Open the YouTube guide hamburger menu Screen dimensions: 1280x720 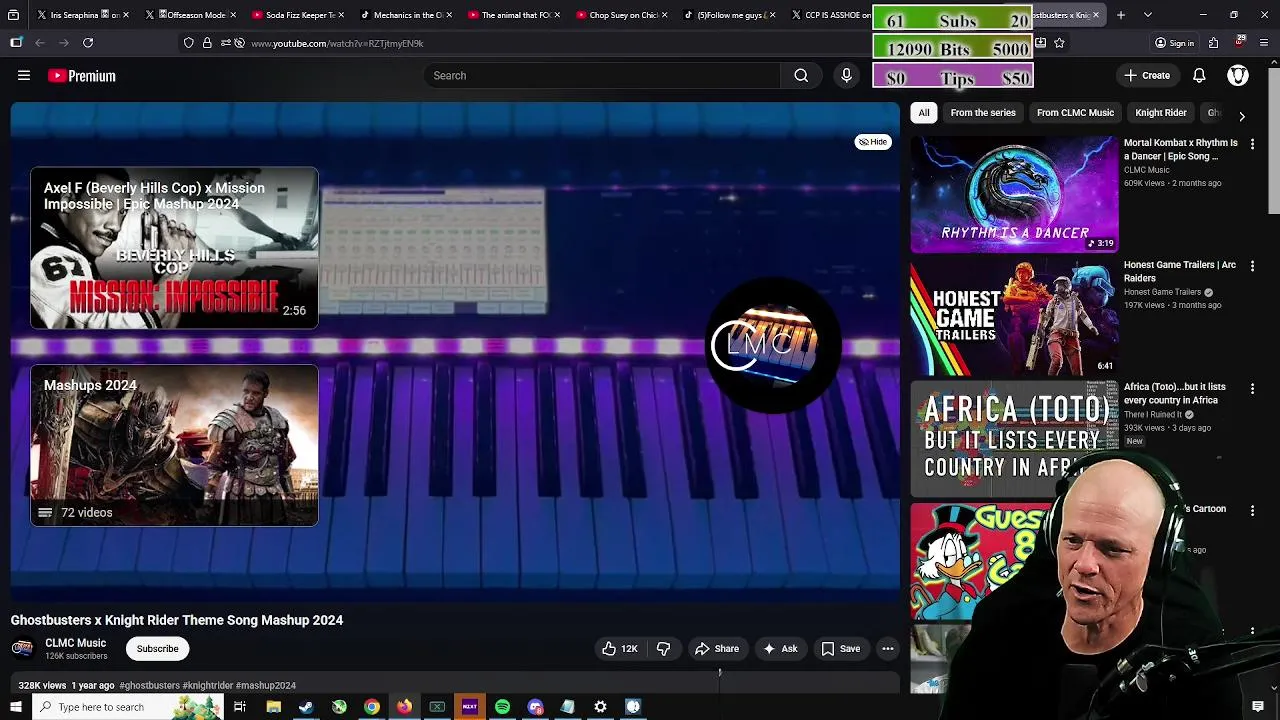[x=24, y=75]
